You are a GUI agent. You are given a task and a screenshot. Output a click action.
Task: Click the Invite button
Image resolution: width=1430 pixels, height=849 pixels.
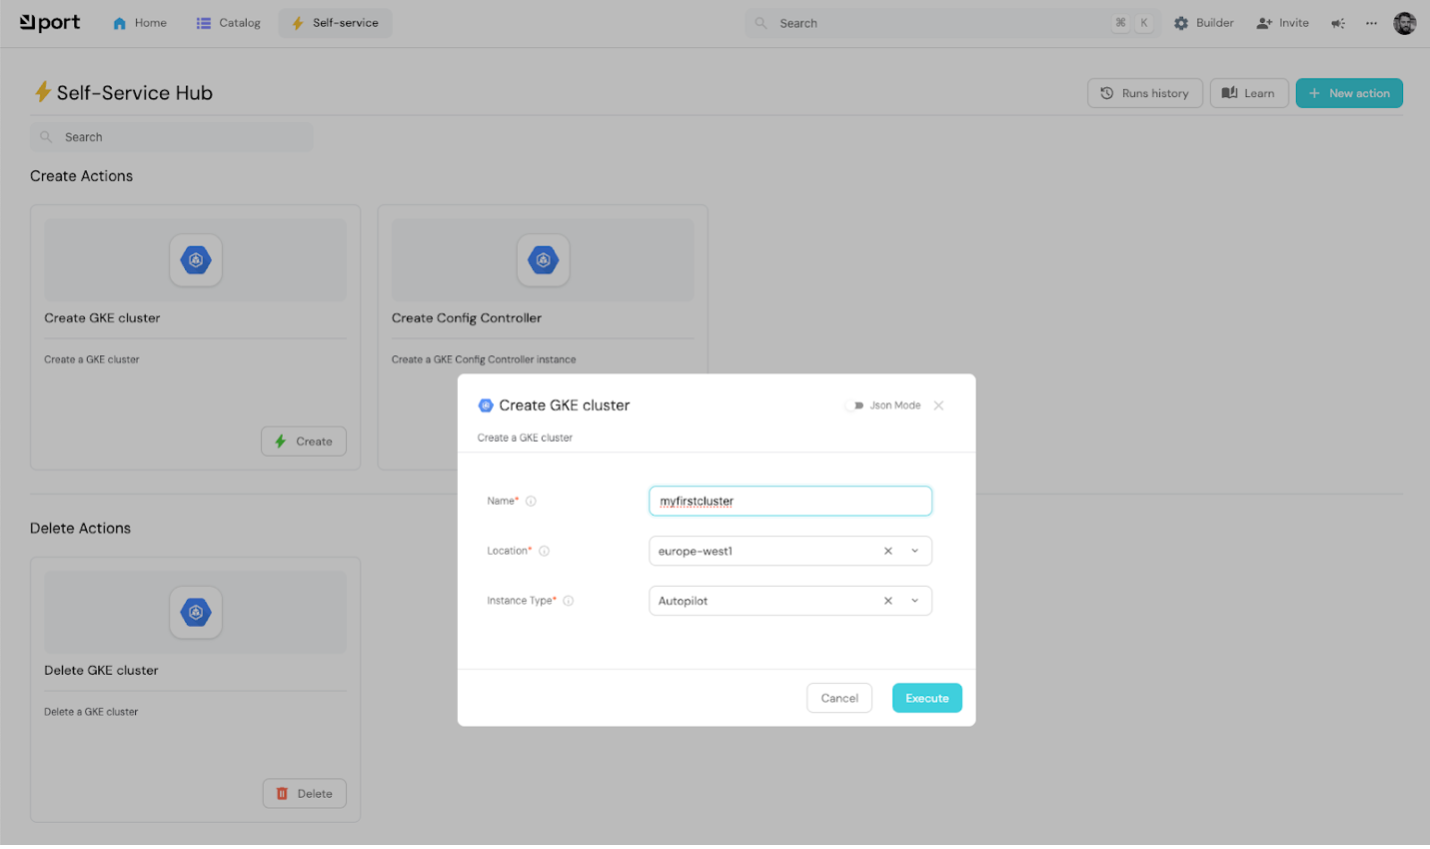point(1283,23)
